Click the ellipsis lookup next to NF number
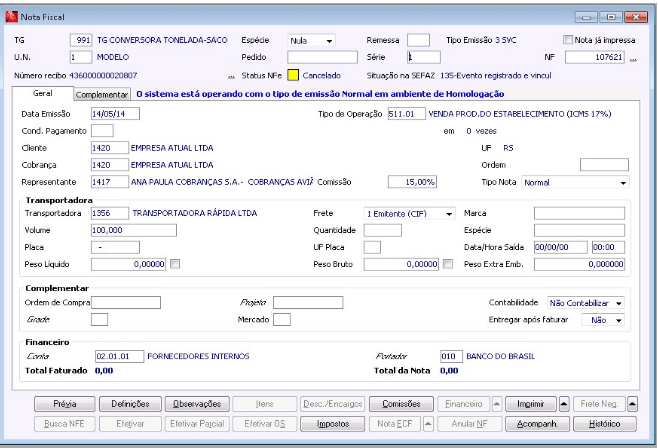The height and width of the screenshot is (448, 658). click(x=633, y=60)
